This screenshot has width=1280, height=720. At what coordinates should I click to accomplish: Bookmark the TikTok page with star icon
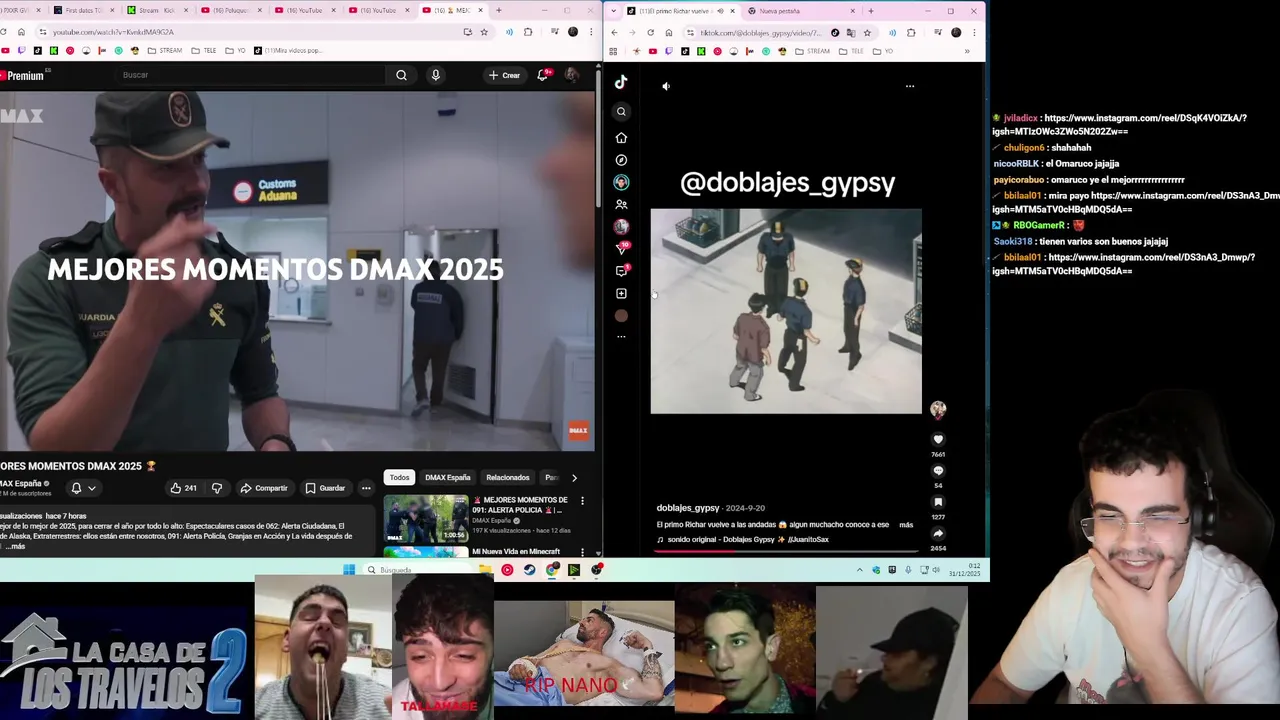[867, 32]
